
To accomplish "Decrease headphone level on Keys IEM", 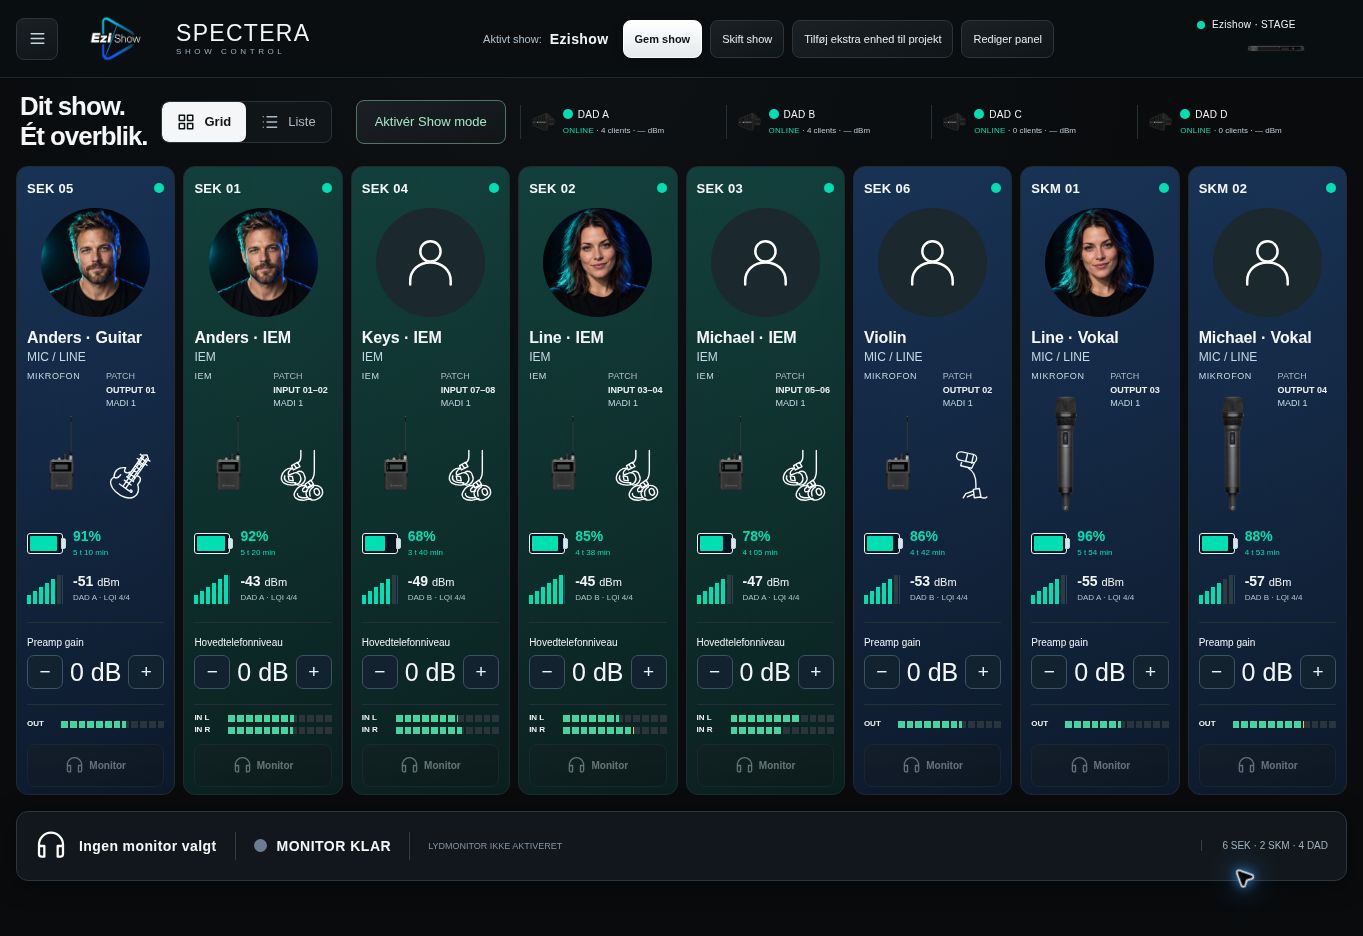I will 380,672.
